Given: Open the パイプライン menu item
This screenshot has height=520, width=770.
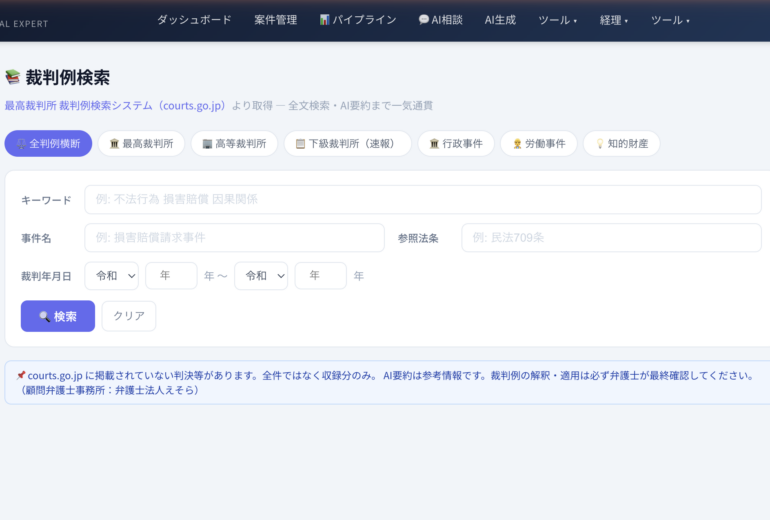Looking at the screenshot, I should click(358, 20).
